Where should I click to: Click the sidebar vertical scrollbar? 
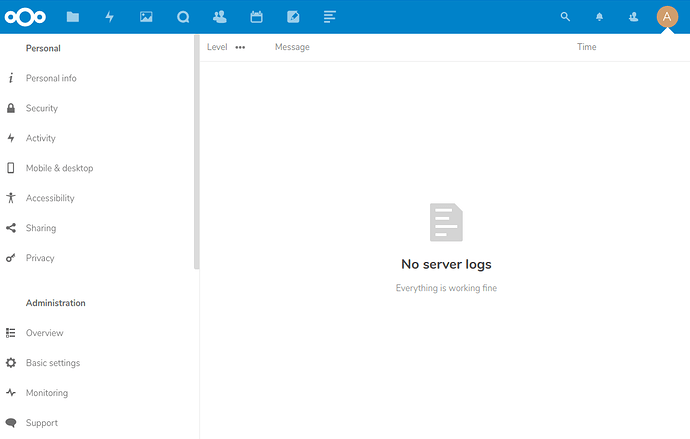[197, 152]
